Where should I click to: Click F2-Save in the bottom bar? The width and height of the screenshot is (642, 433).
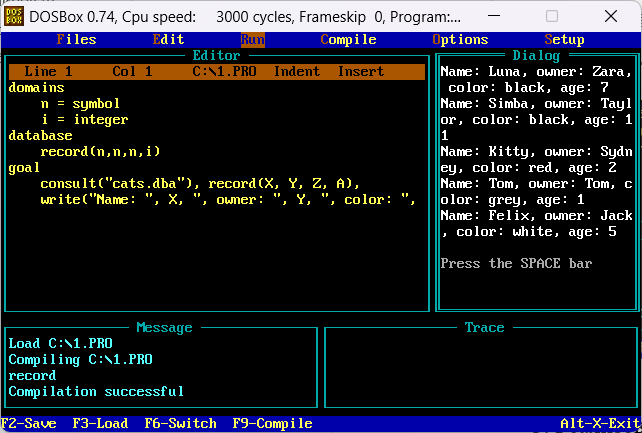point(29,424)
